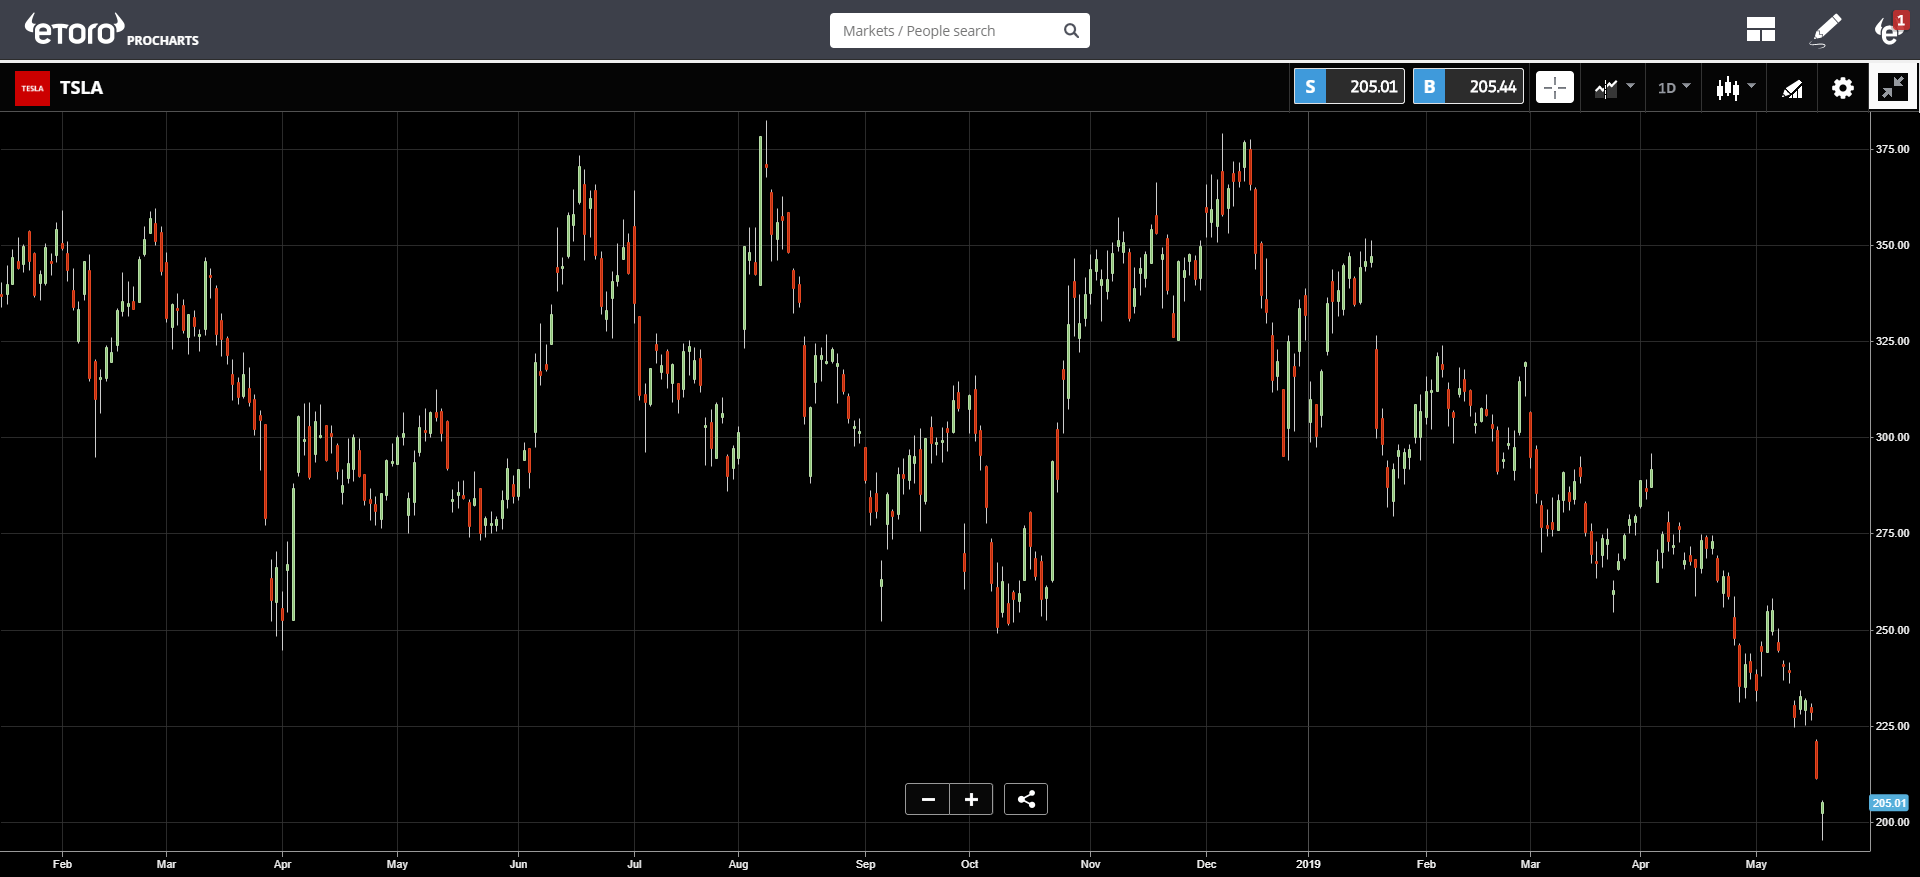The image size is (1920, 877).
Task: Click the TSLA instrument logo
Action: 32,88
